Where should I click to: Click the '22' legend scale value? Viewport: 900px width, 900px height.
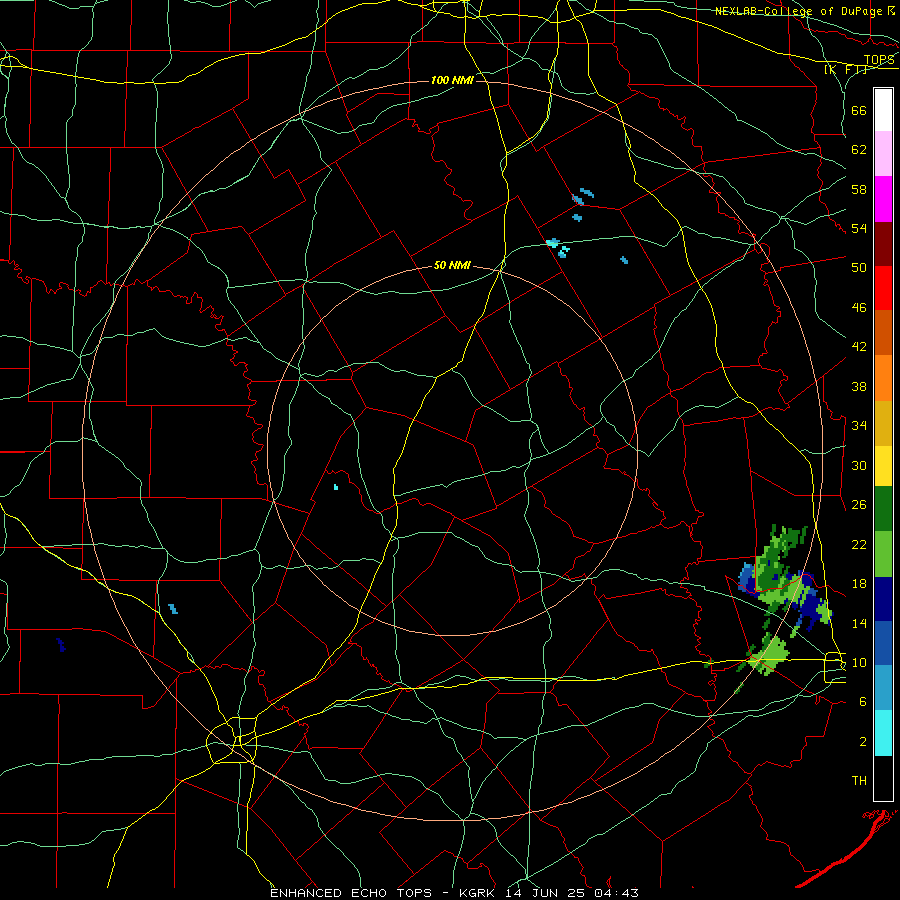tap(859, 544)
